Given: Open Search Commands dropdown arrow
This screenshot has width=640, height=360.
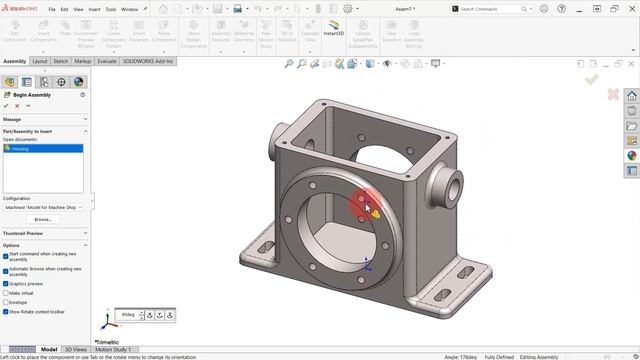Looking at the screenshot, I should [531, 9].
